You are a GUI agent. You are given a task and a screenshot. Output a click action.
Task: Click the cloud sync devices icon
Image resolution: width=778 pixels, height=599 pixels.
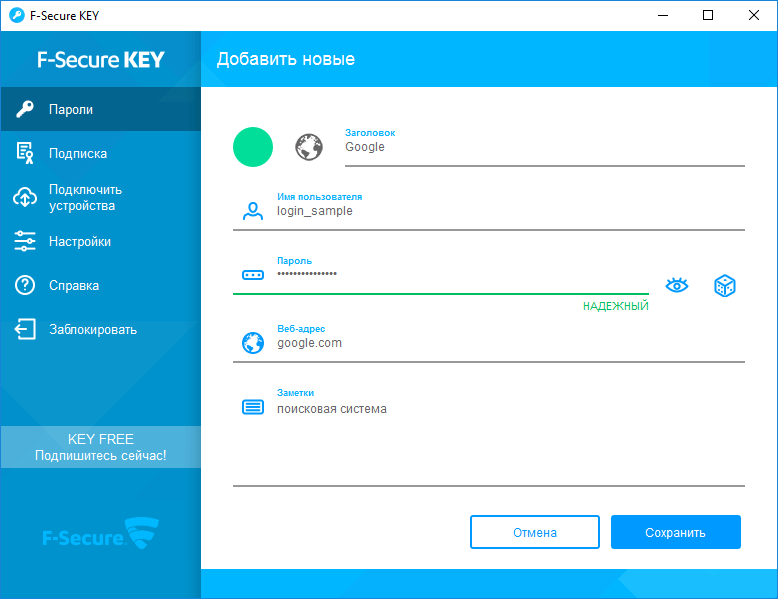coord(25,197)
